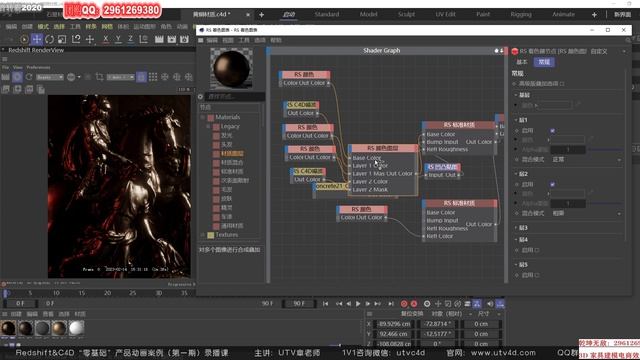Enable the Layer 4 checkbox
The height and width of the screenshot is (360, 640).
click(x=537, y=250)
